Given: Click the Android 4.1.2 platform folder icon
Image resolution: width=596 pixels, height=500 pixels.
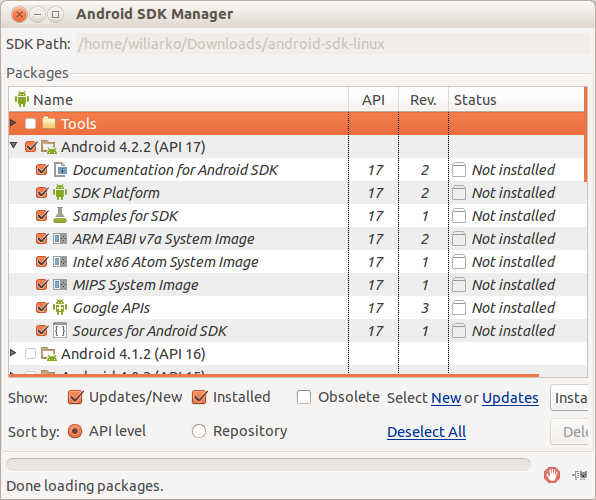Looking at the screenshot, I should (x=49, y=354).
